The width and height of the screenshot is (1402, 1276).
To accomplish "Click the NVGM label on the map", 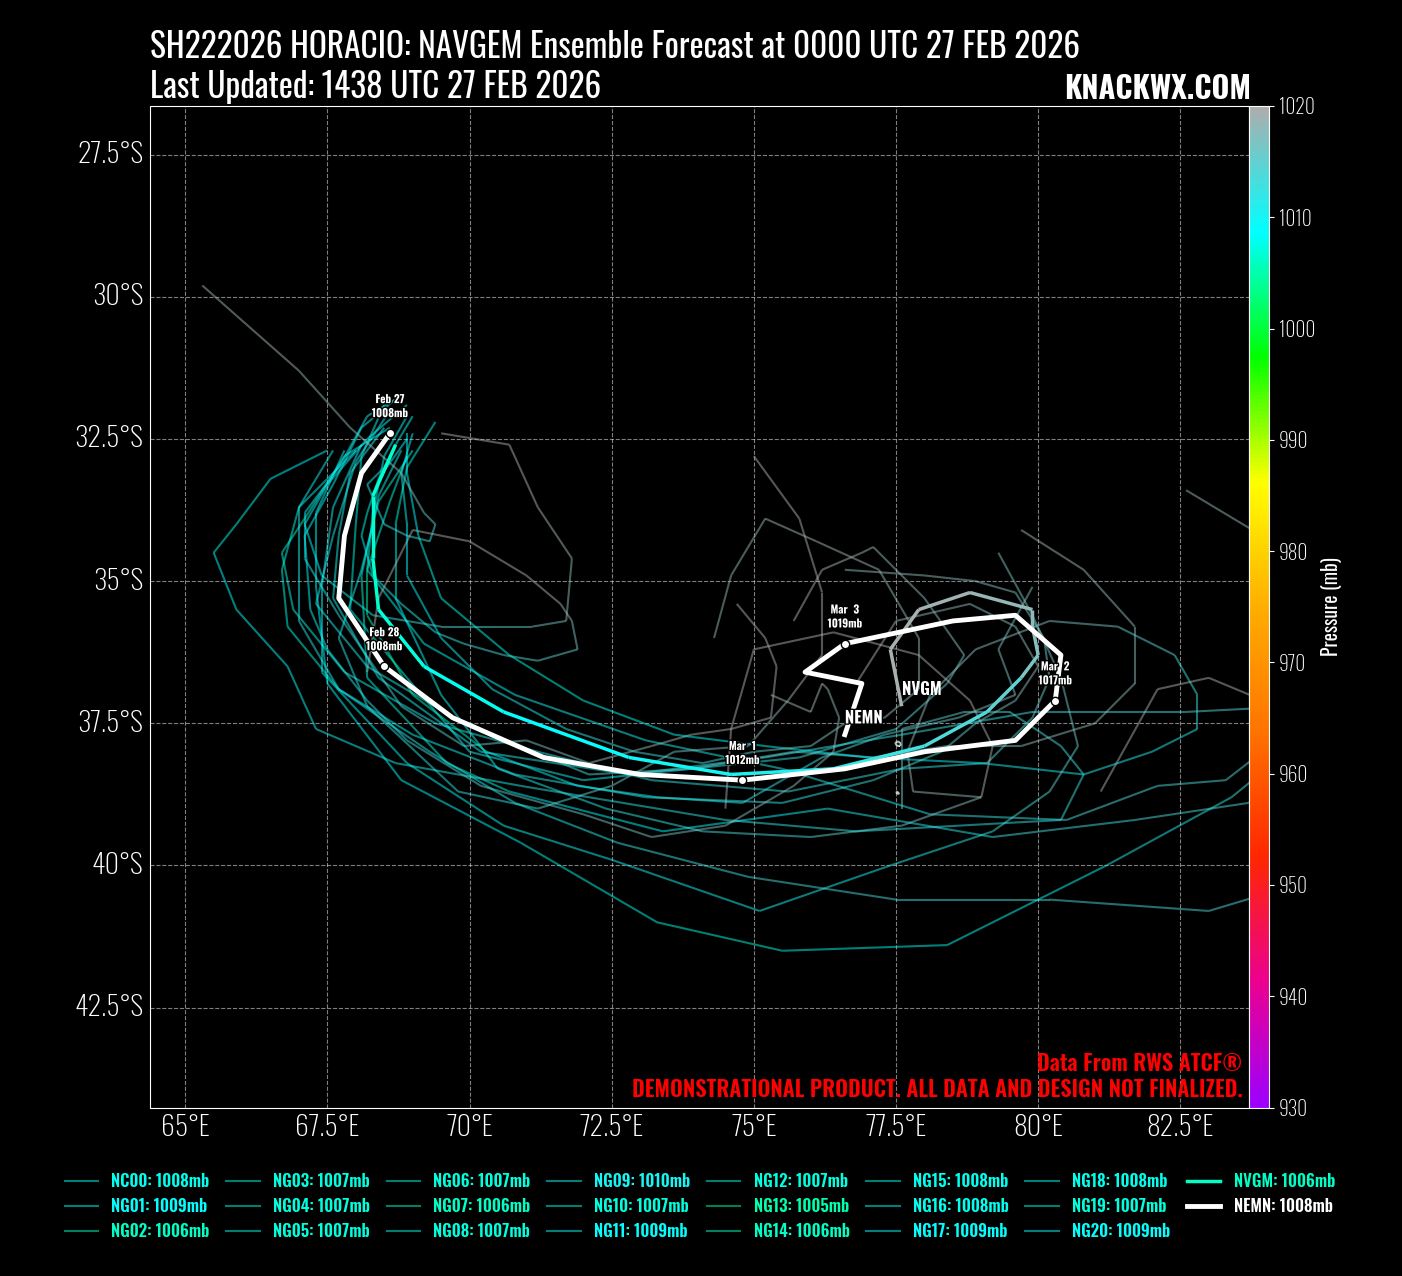I will 921,689.
